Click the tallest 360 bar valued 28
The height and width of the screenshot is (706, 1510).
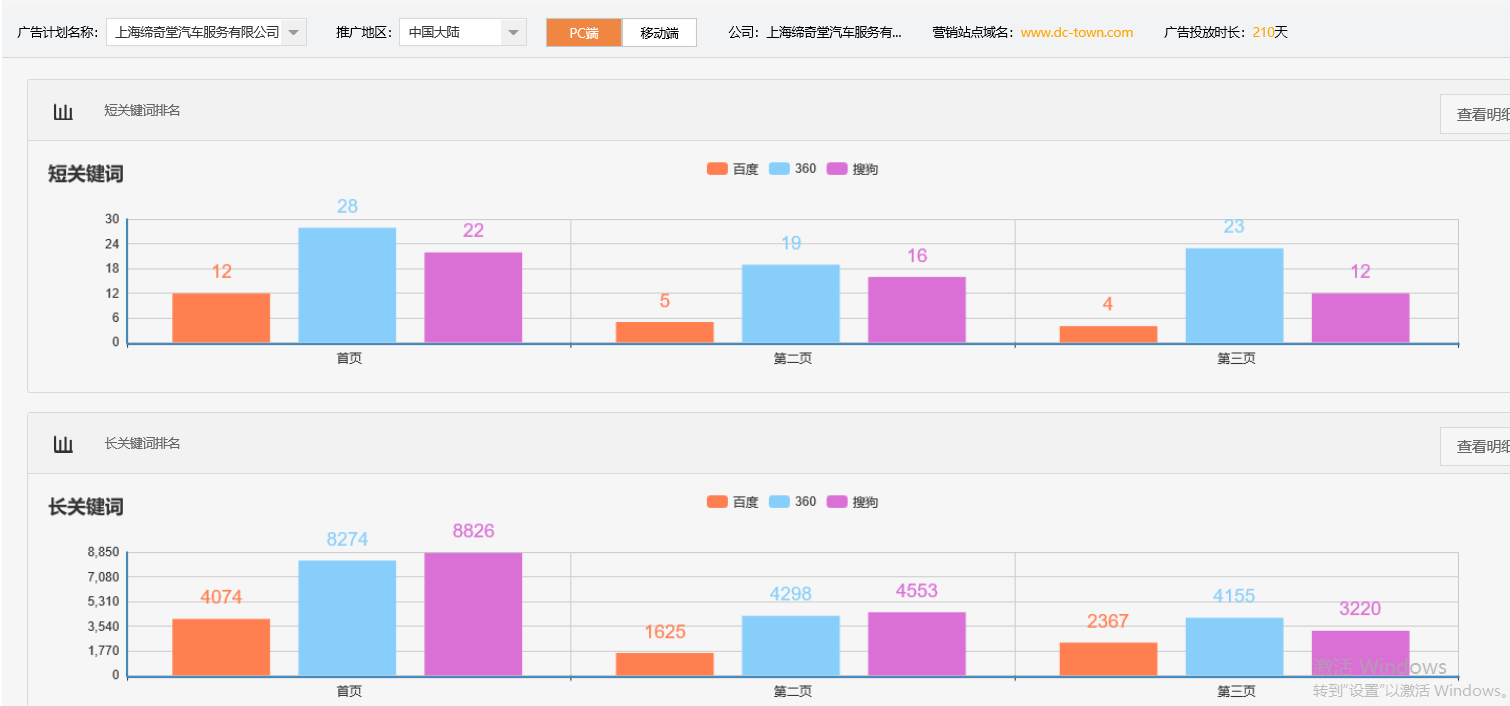[347, 285]
